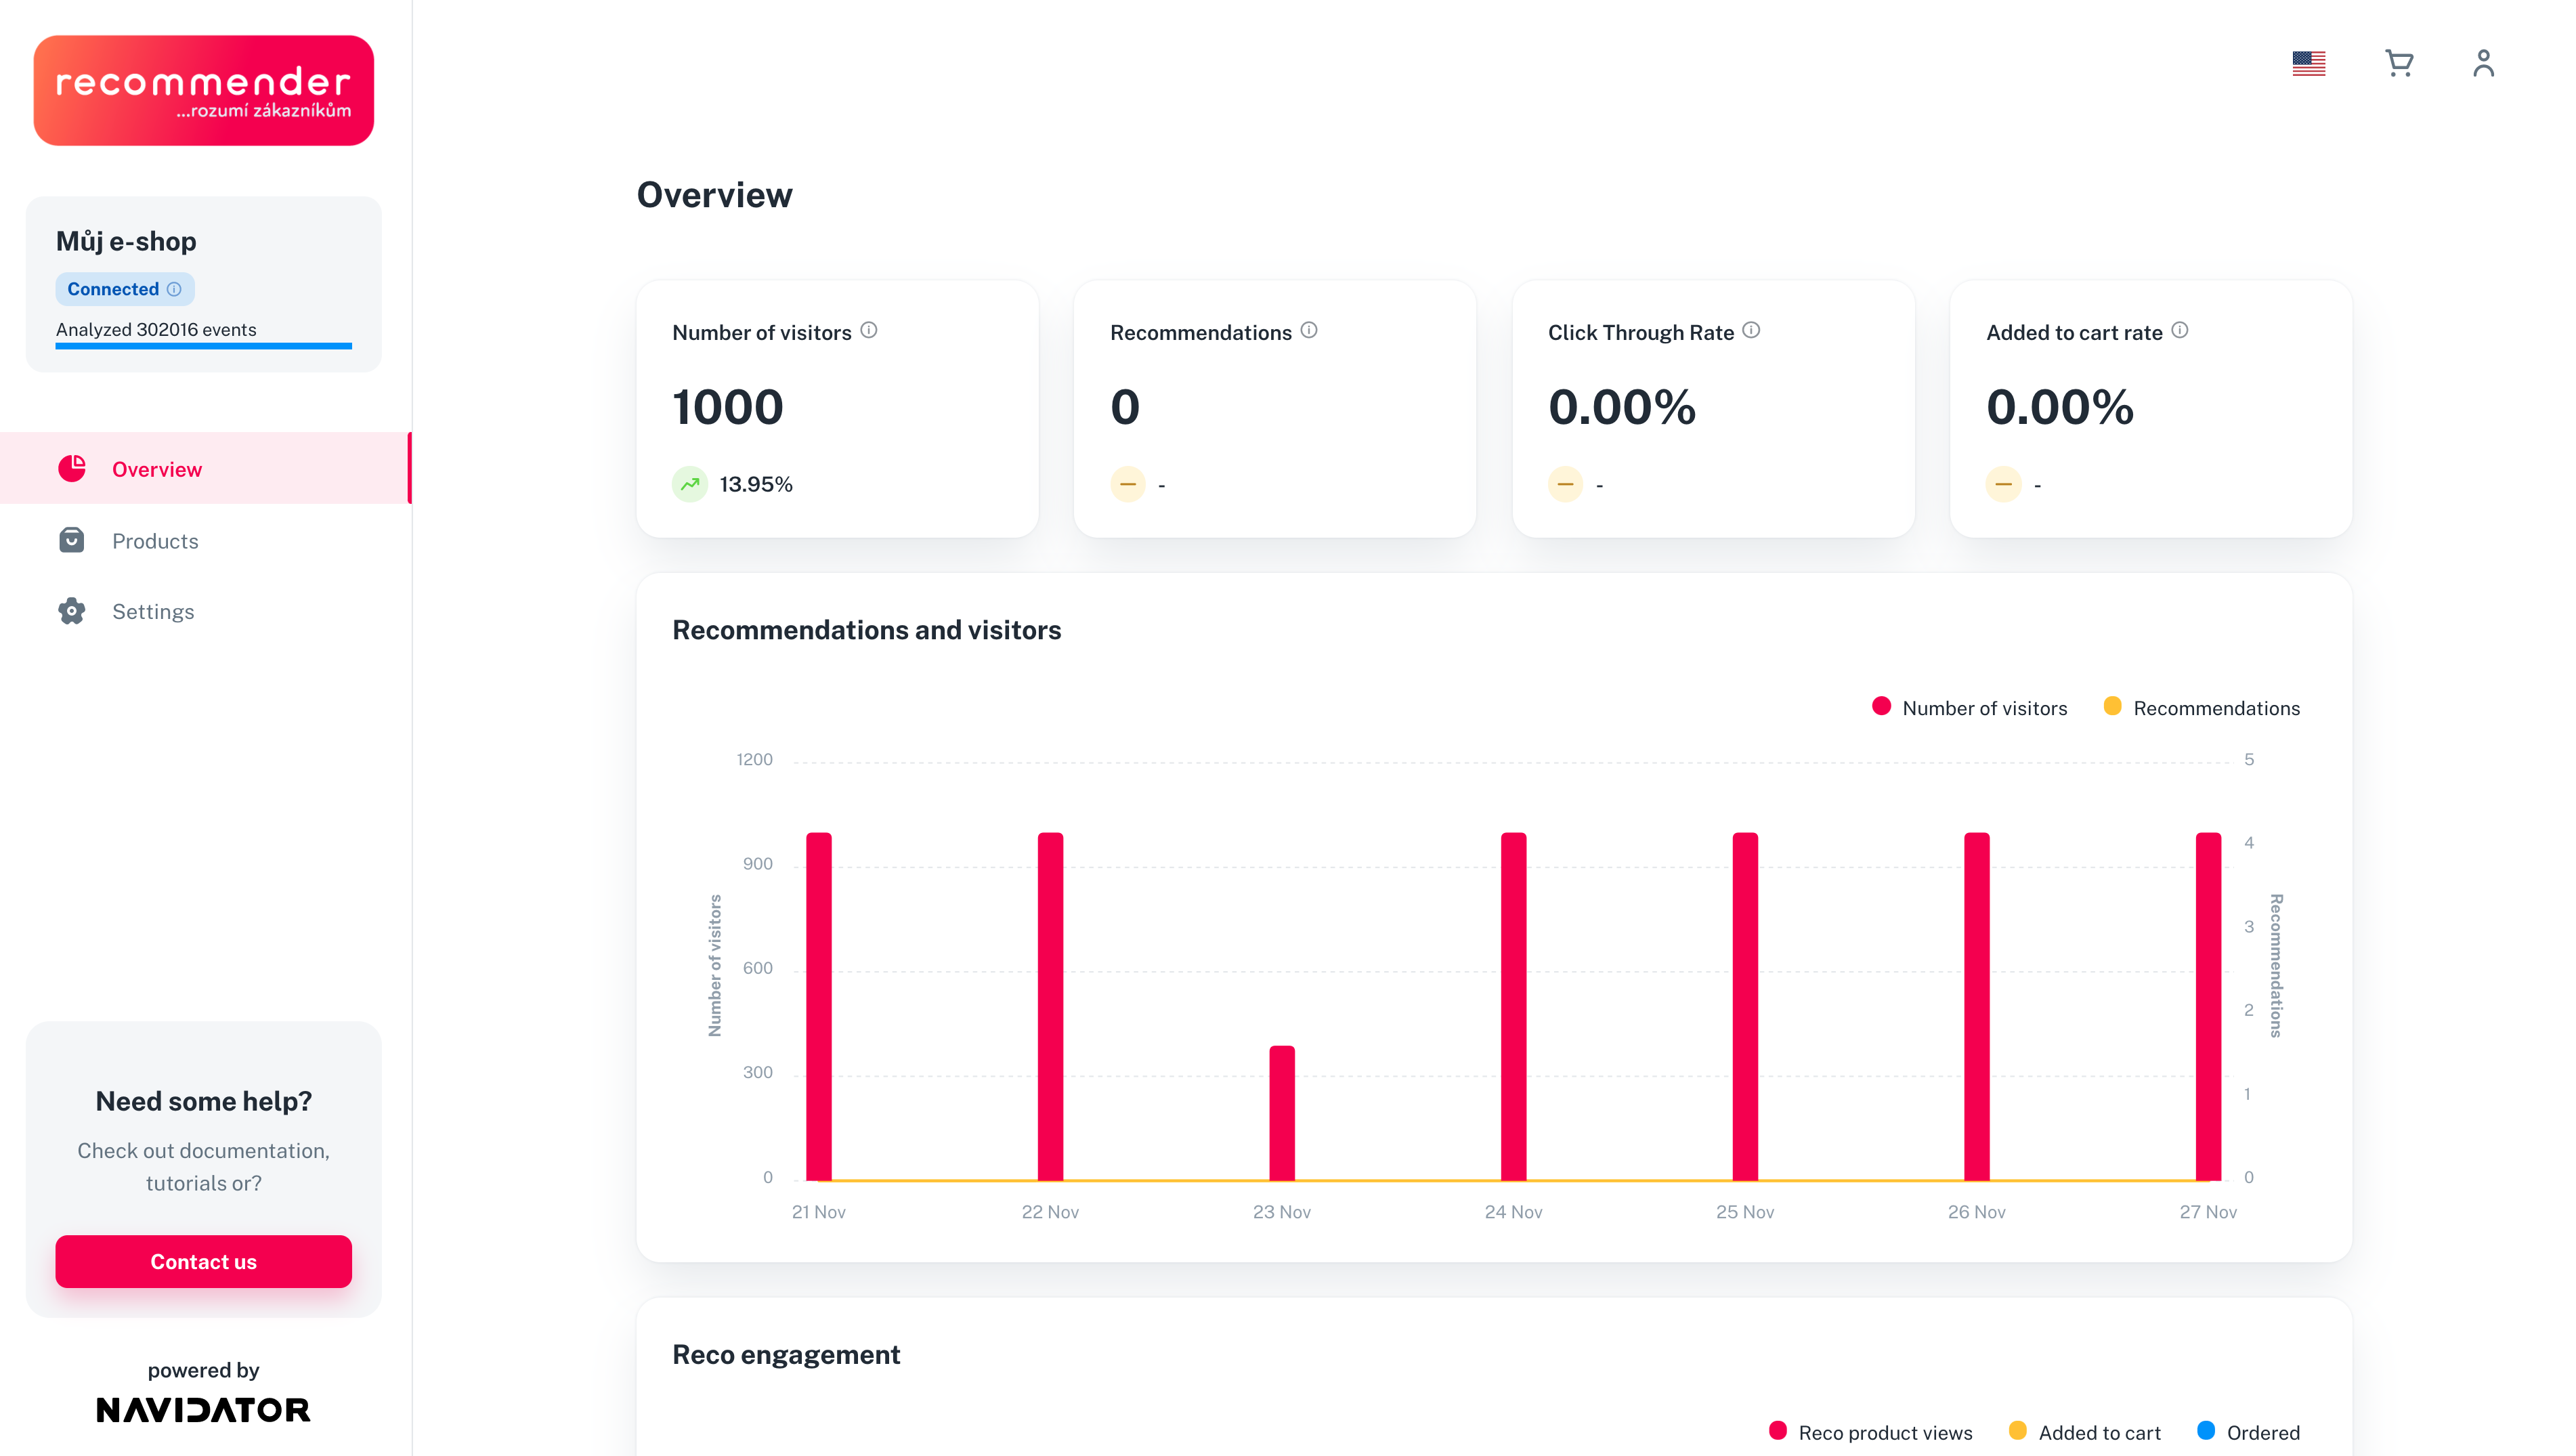2576x1456 pixels.
Task: Open the Settings menu item
Action: [x=153, y=612]
